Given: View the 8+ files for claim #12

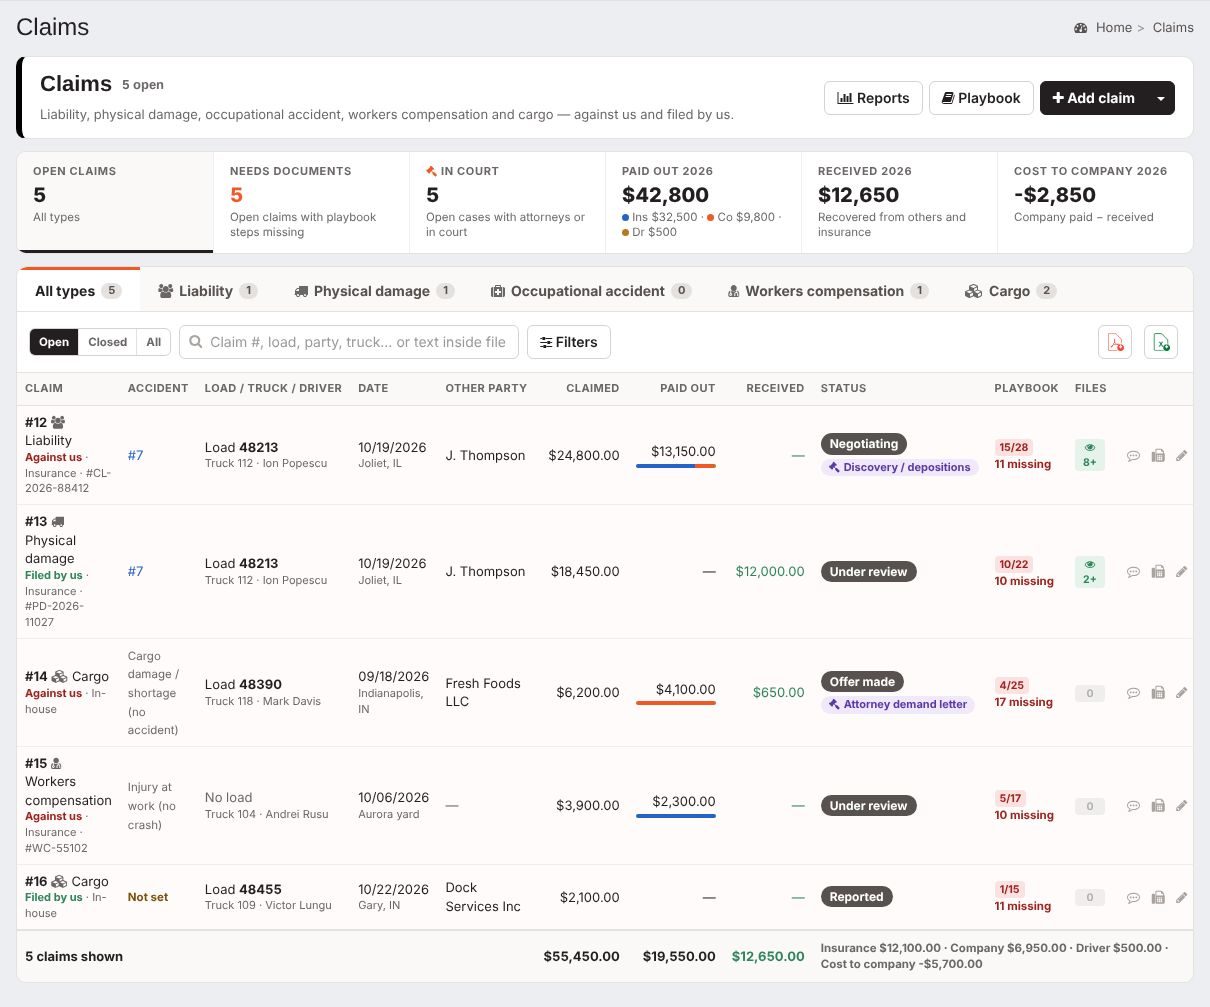Looking at the screenshot, I should tap(1090, 455).
